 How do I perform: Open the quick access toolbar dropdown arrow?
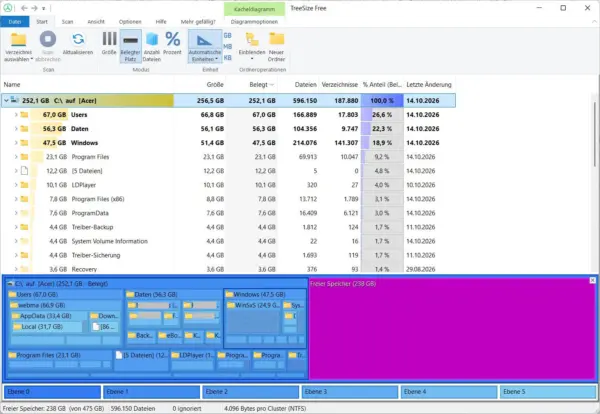[x=44, y=8]
